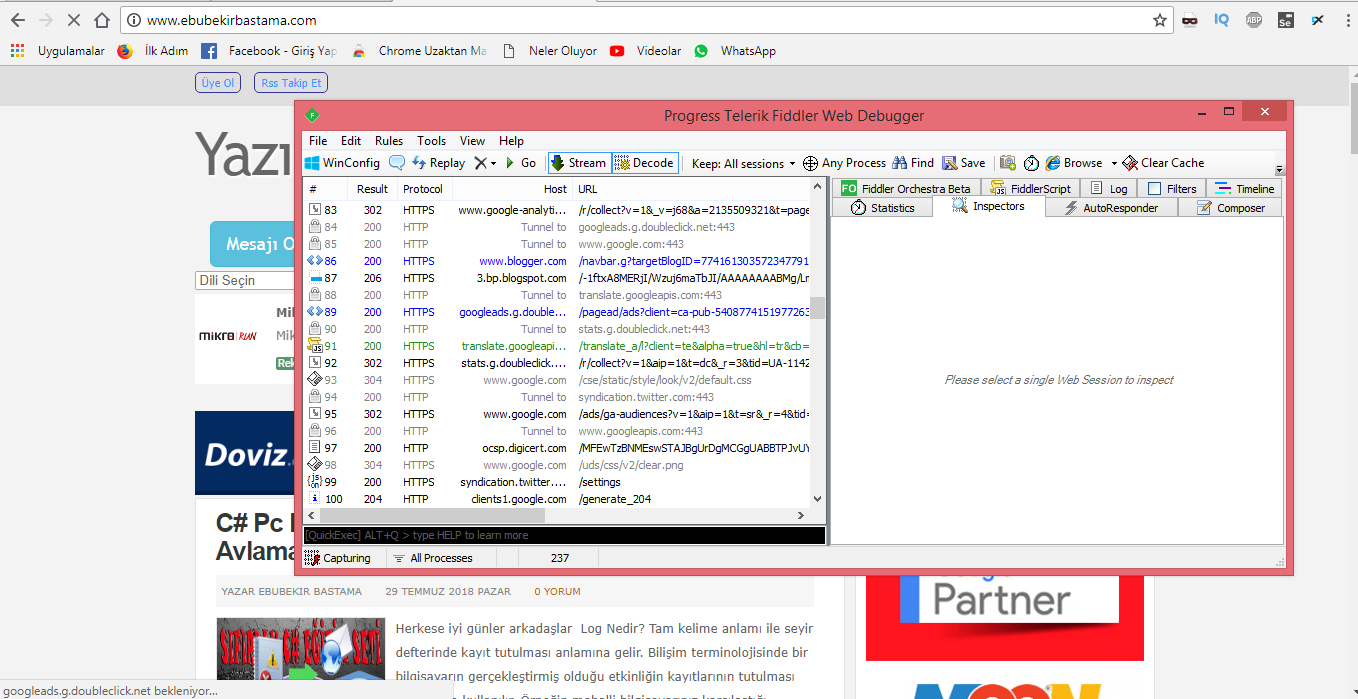1358x699 pixels.
Task: Open the File menu in Fiddler
Action: point(318,141)
